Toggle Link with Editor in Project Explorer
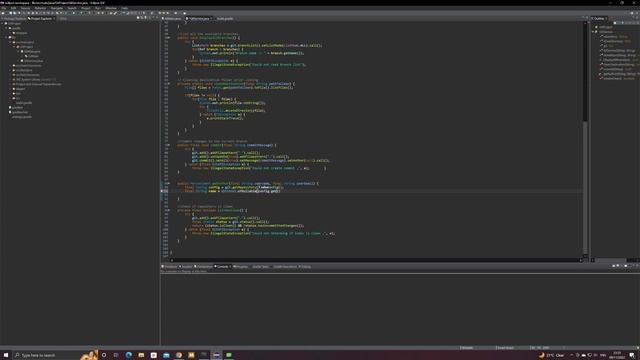Image resolution: width=640 pixels, height=360 pixels. [142, 18]
